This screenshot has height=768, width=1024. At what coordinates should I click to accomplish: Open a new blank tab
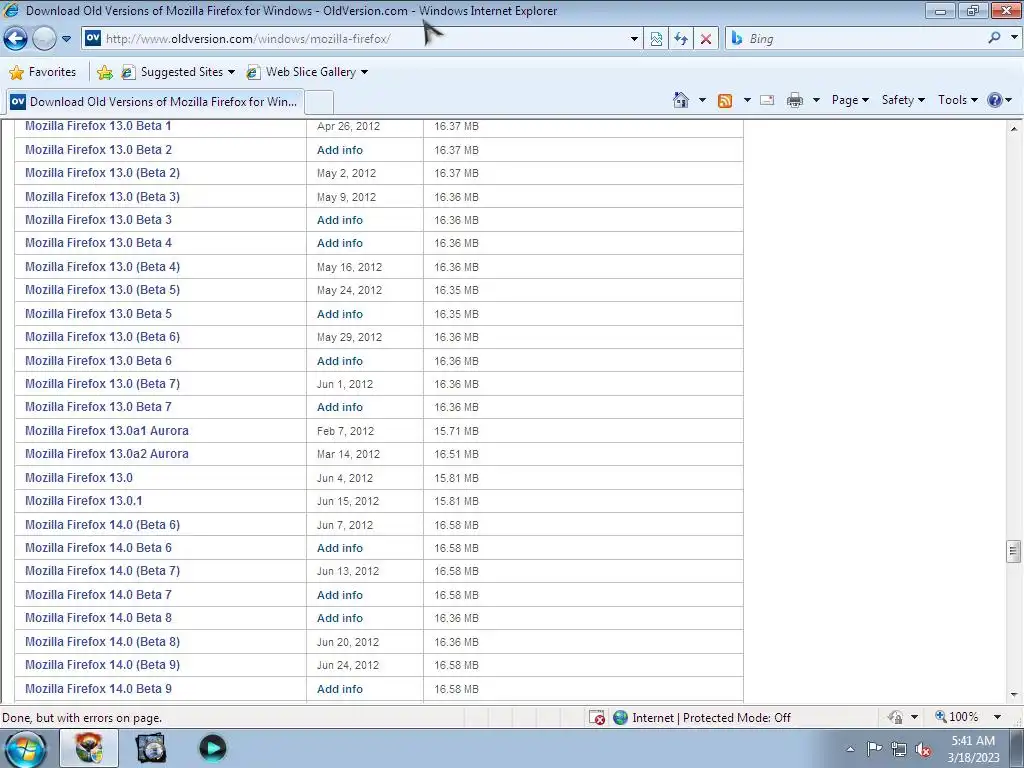[319, 103]
